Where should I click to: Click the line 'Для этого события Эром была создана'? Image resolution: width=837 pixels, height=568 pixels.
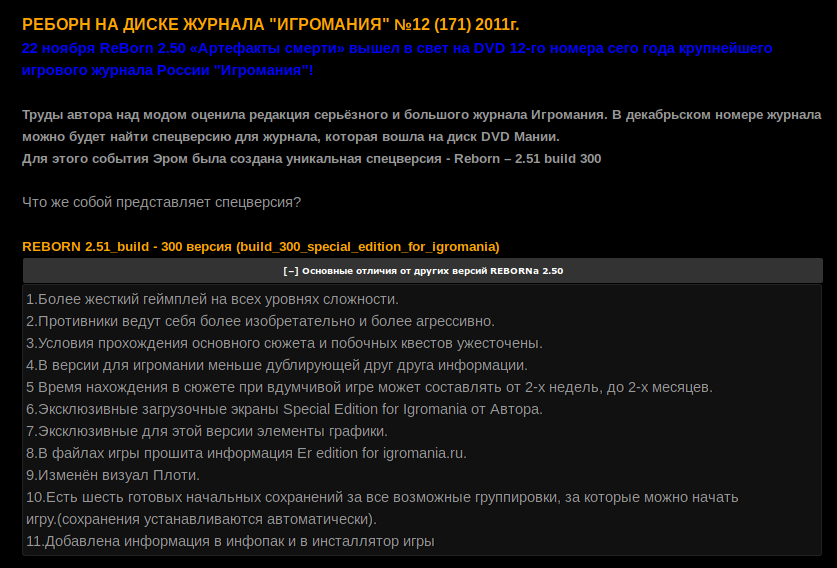(x=311, y=159)
